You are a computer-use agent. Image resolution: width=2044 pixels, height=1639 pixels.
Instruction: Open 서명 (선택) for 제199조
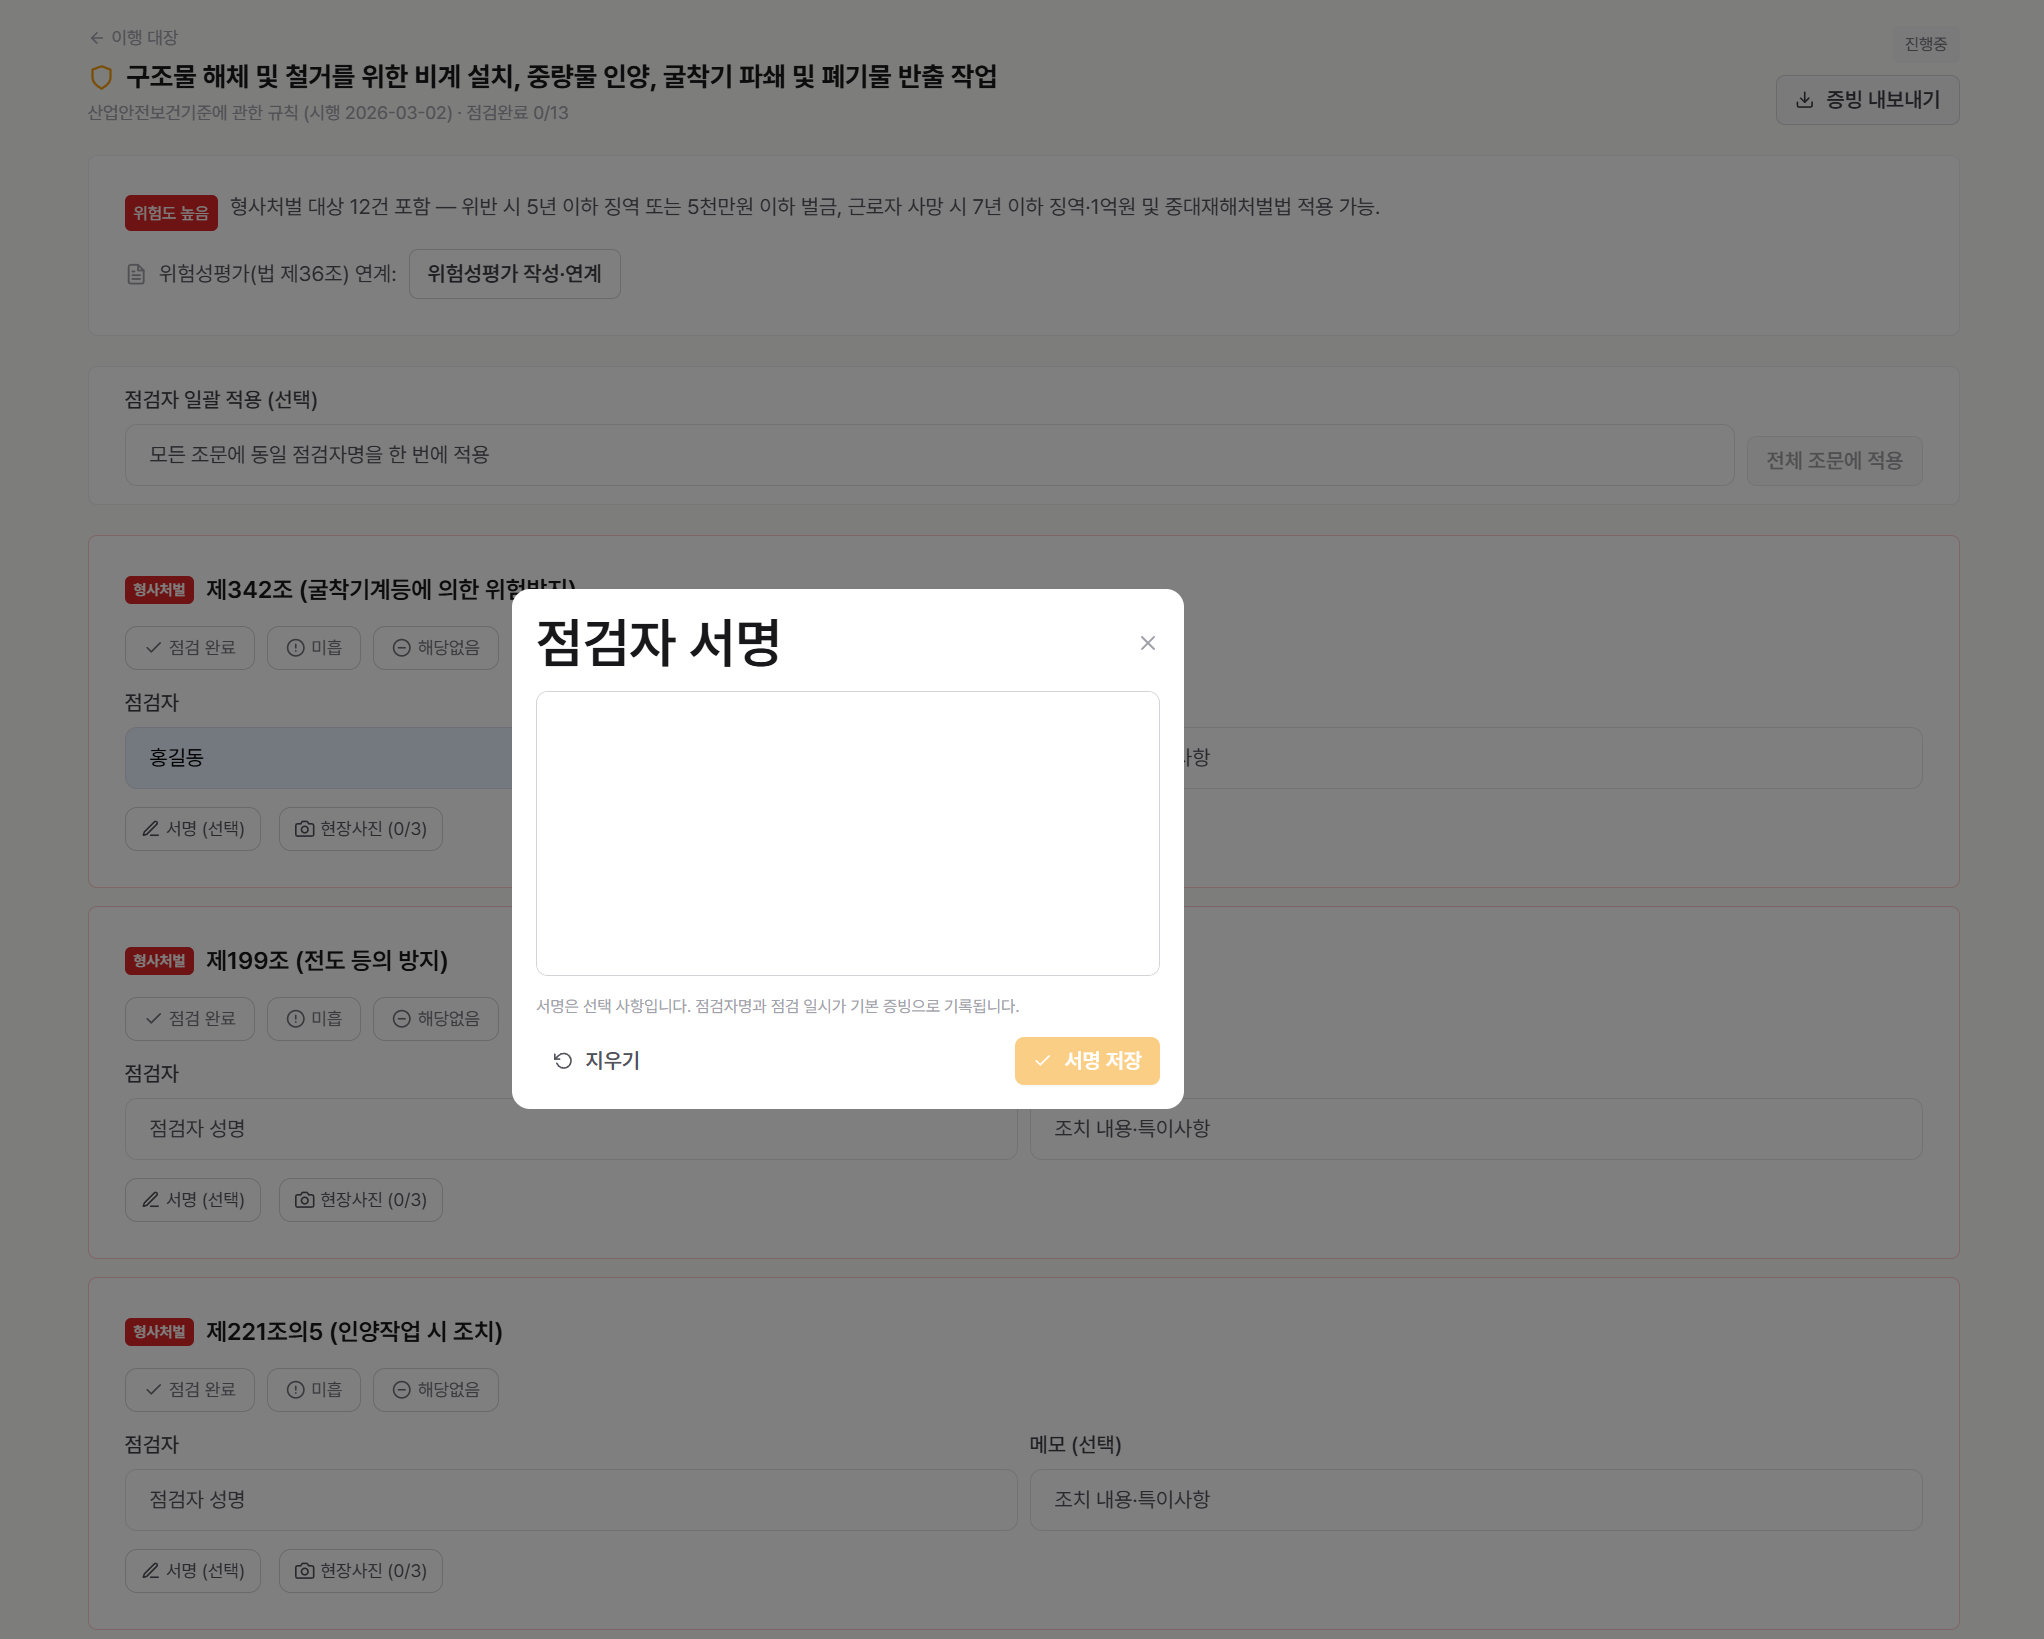(193, 1200)
